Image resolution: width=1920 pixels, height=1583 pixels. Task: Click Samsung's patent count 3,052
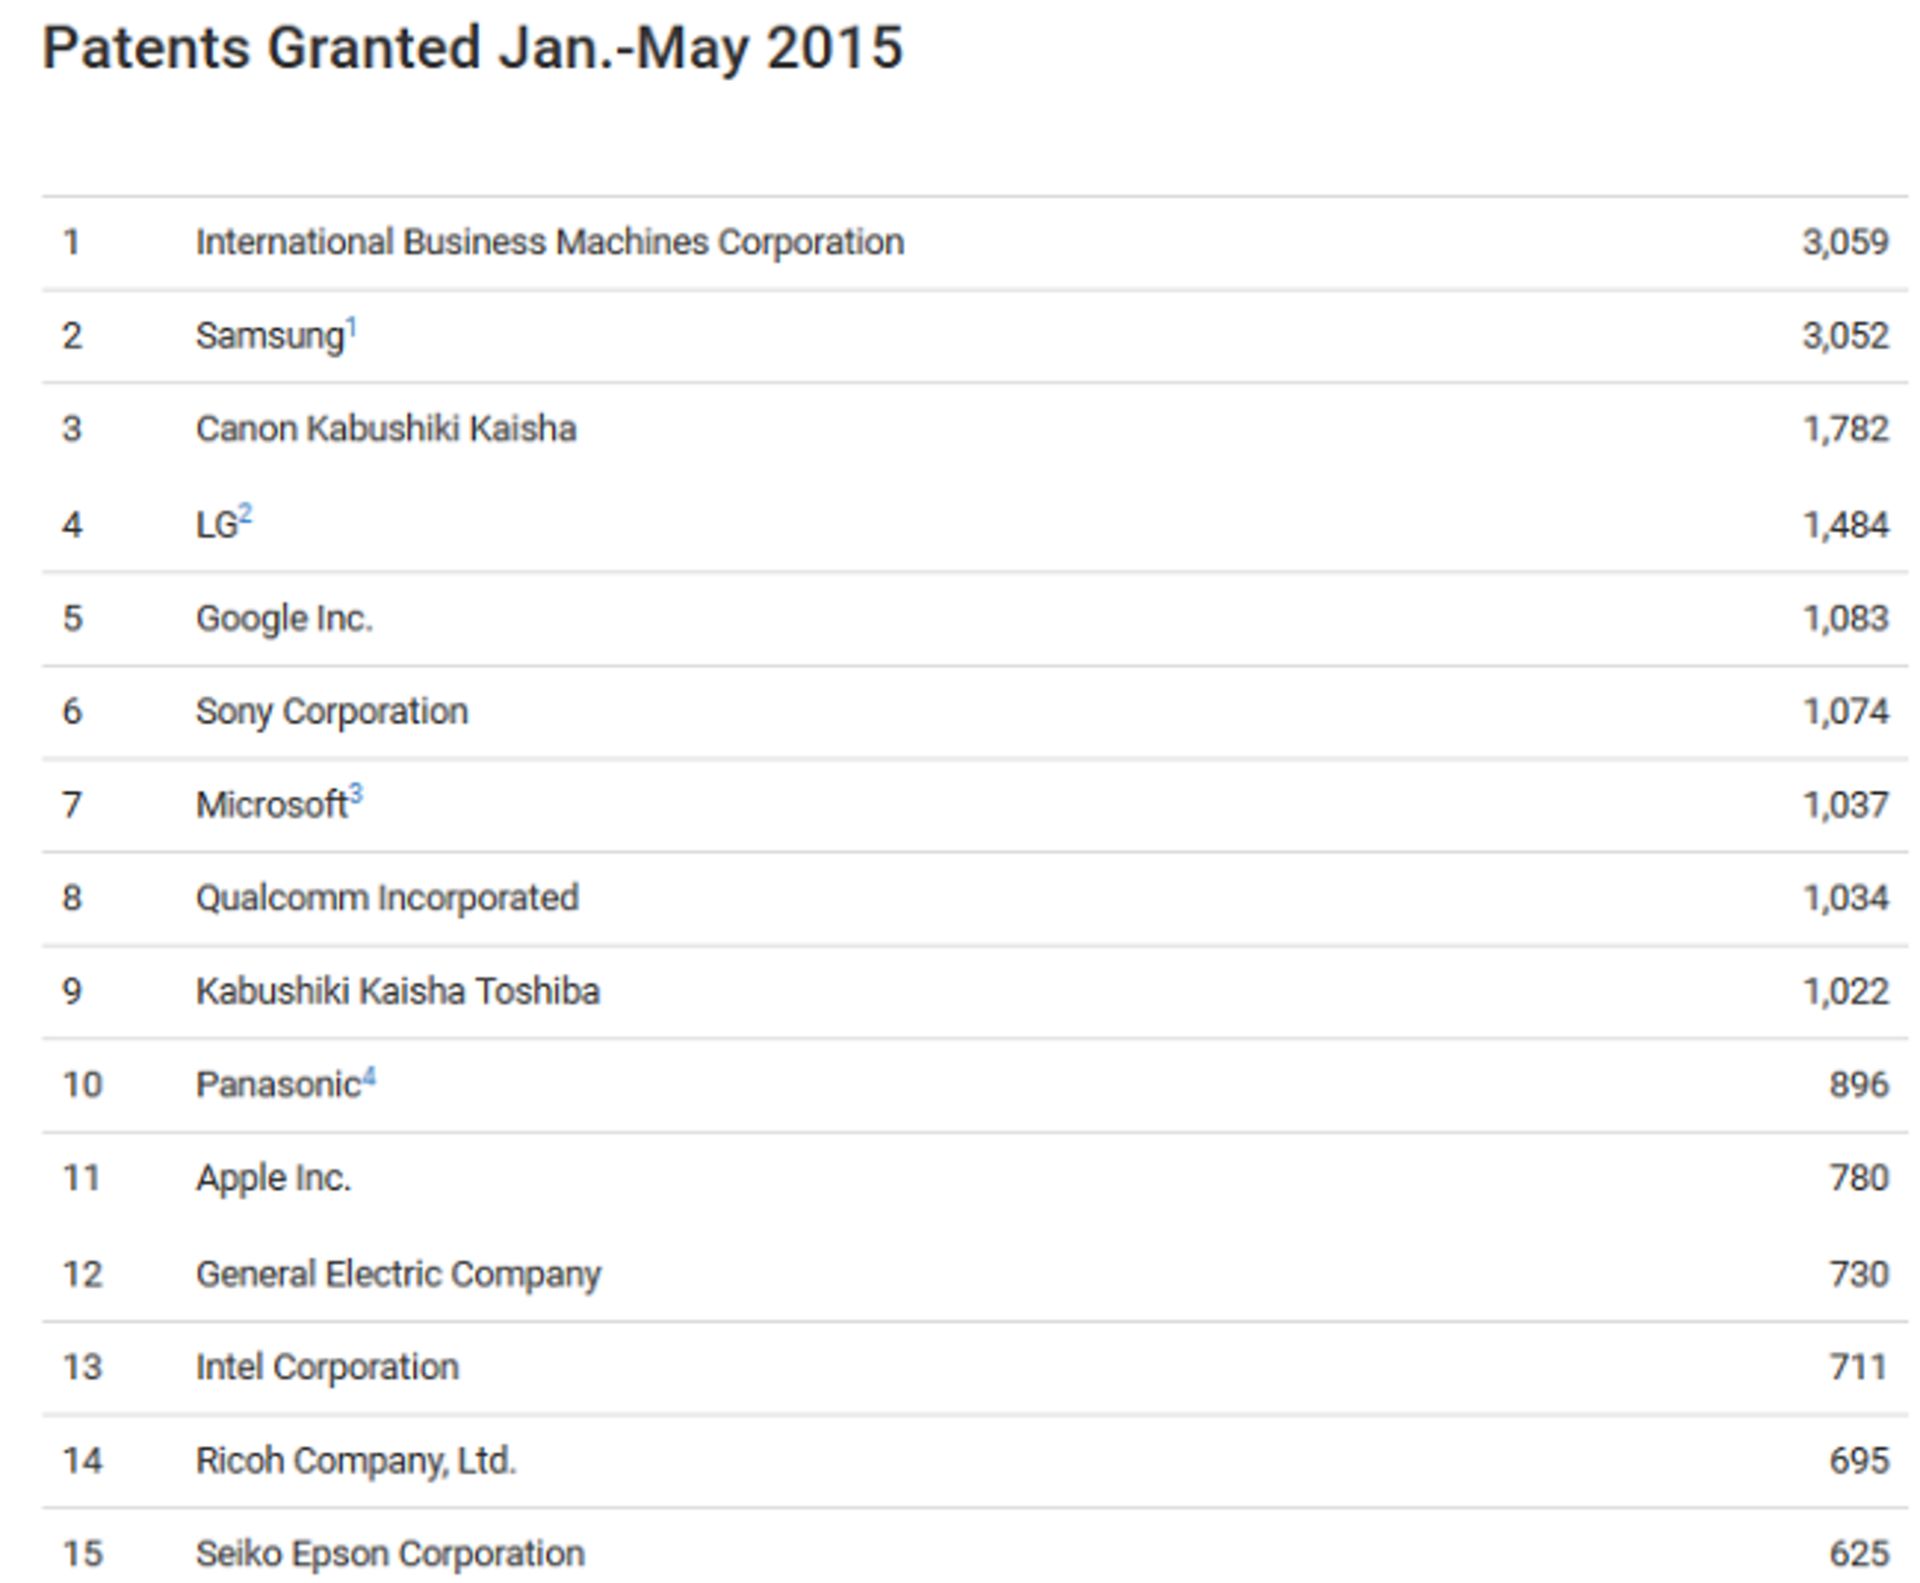click(1844, 336)
